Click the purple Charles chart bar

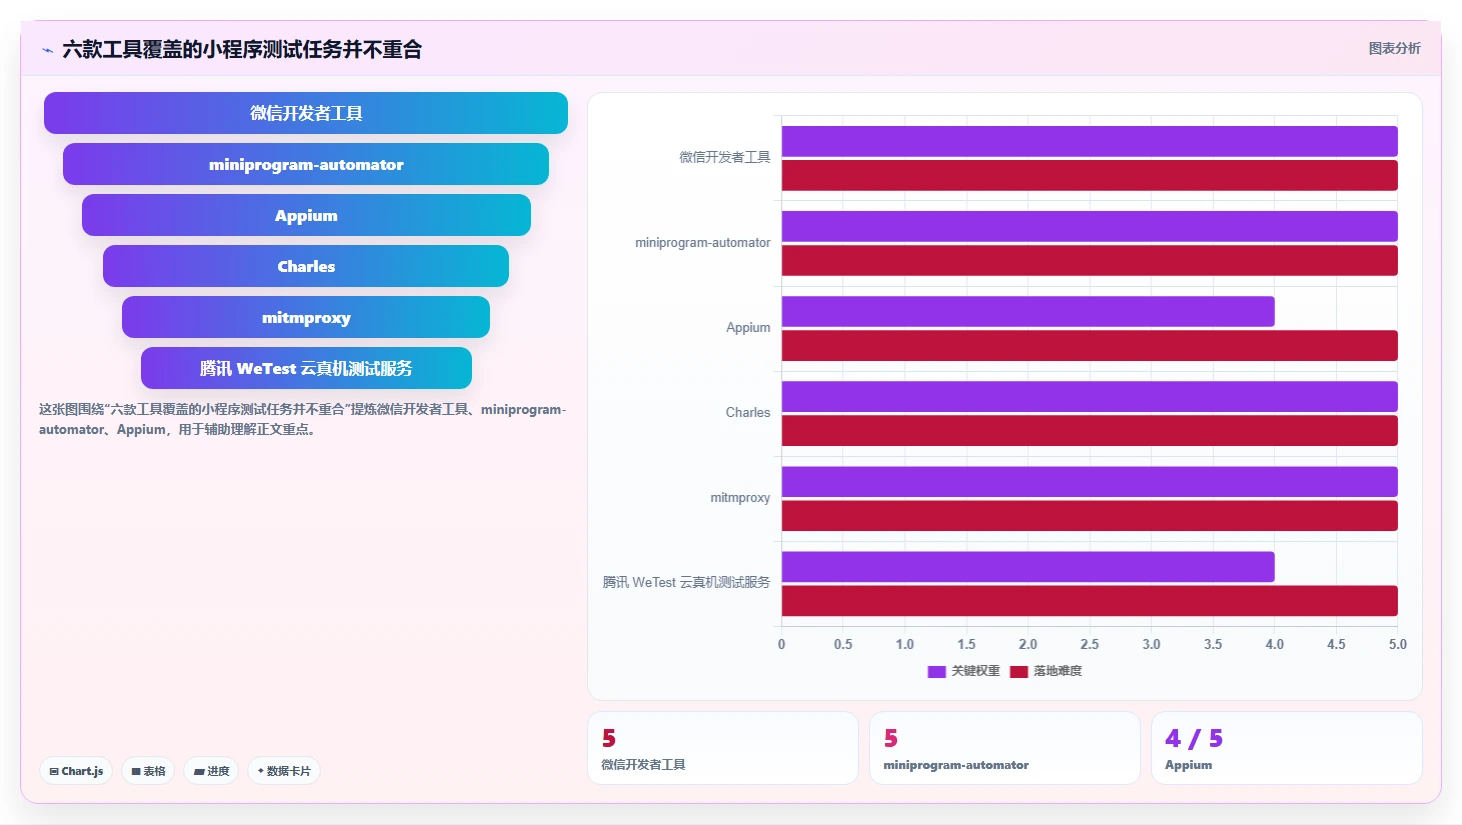pos(1089,396)
